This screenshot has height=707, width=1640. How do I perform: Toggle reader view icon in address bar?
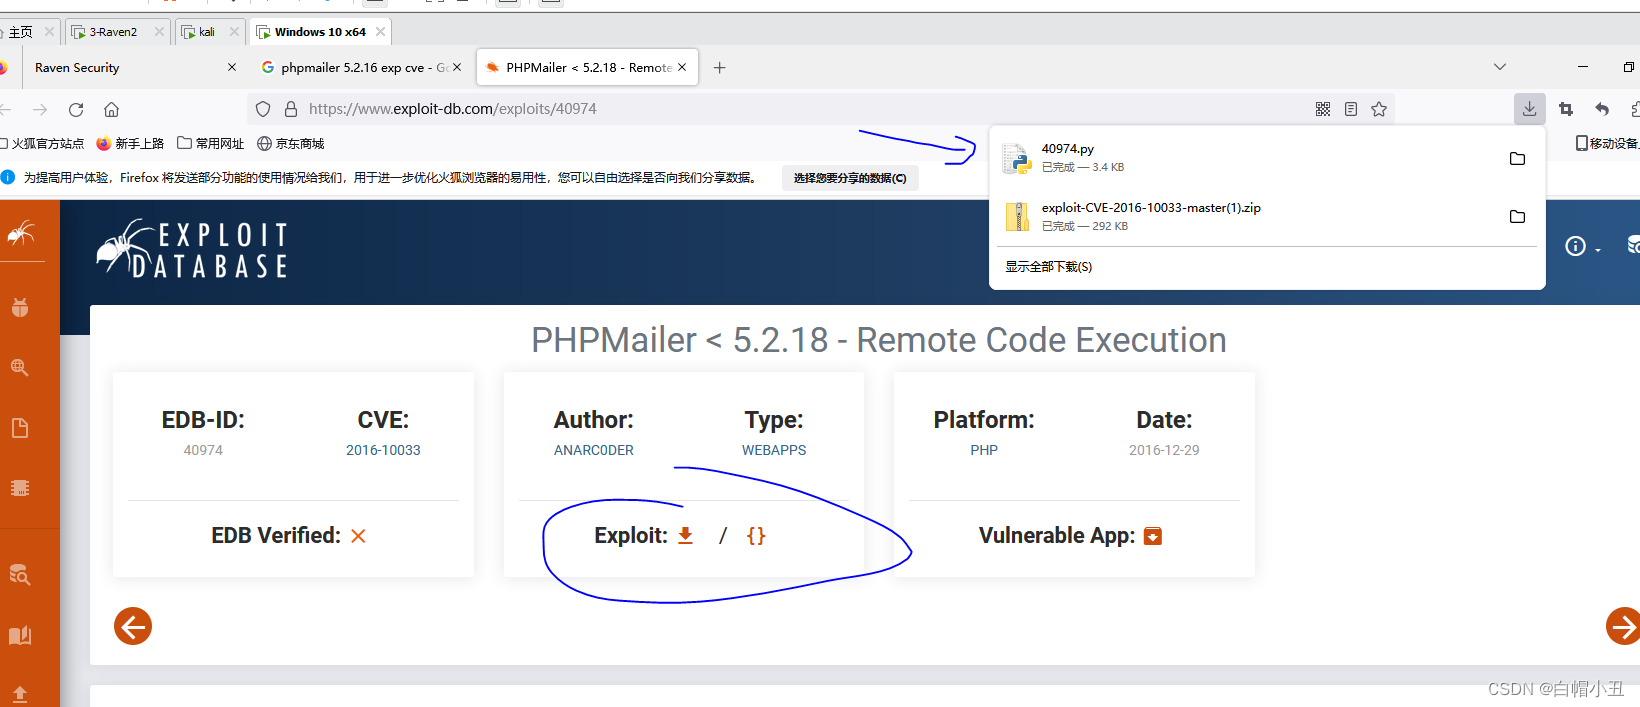coord(1351,109)
